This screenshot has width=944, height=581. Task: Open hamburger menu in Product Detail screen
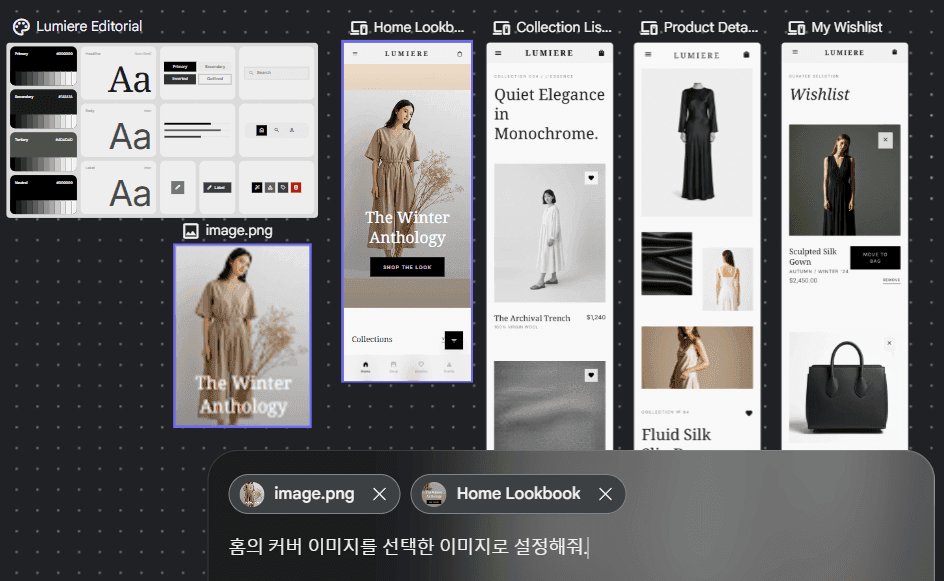click(648, 54)
